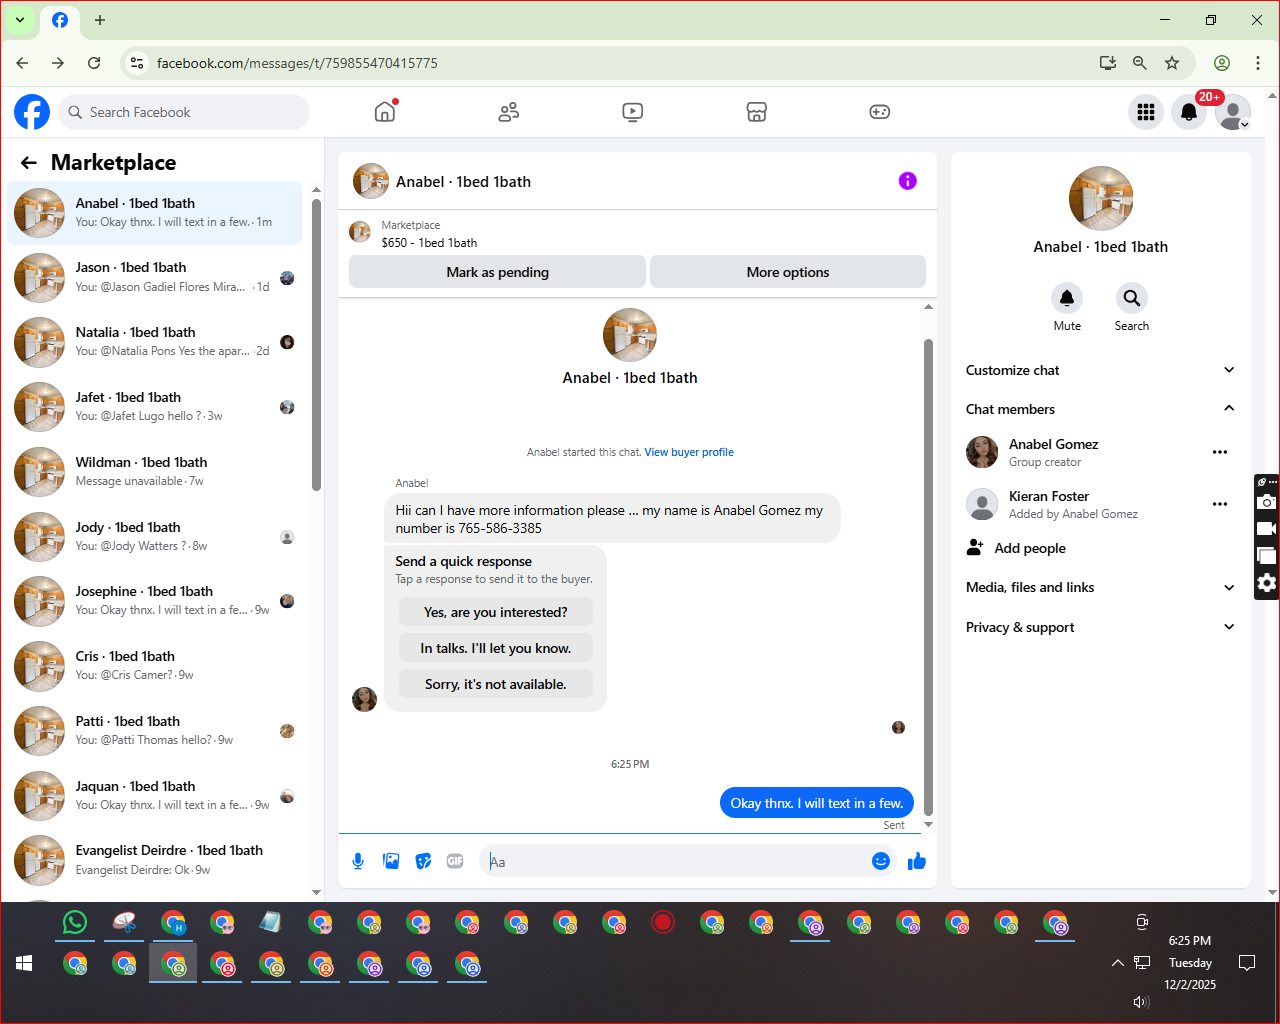Send a voice clip microphone icon
Image resolution: width=1280 pixels, height=1024 pixels.
coord(358,861)
